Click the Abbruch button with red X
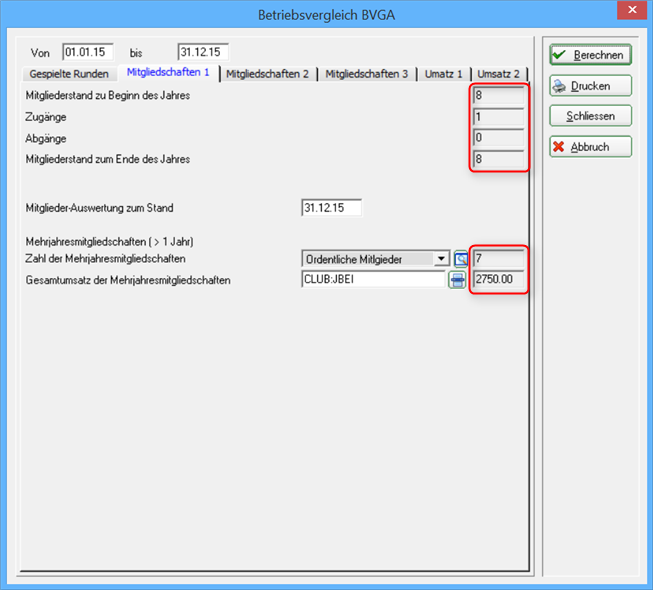 pyautogui.click(x=591, y=147)
